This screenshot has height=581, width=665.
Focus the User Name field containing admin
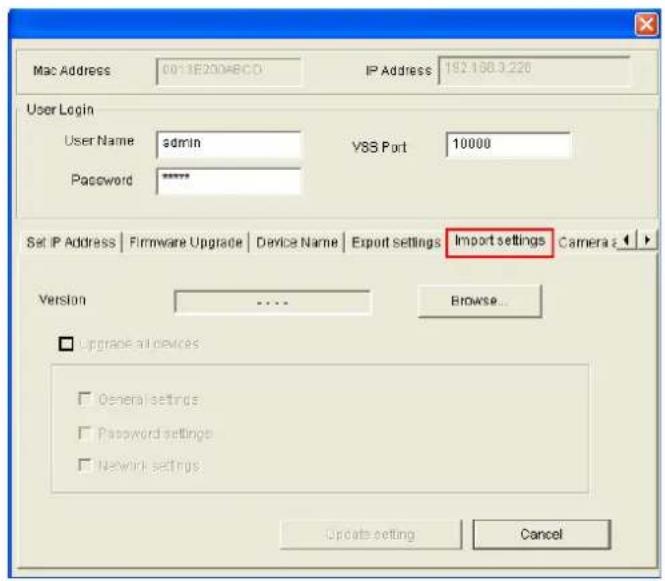229,144
